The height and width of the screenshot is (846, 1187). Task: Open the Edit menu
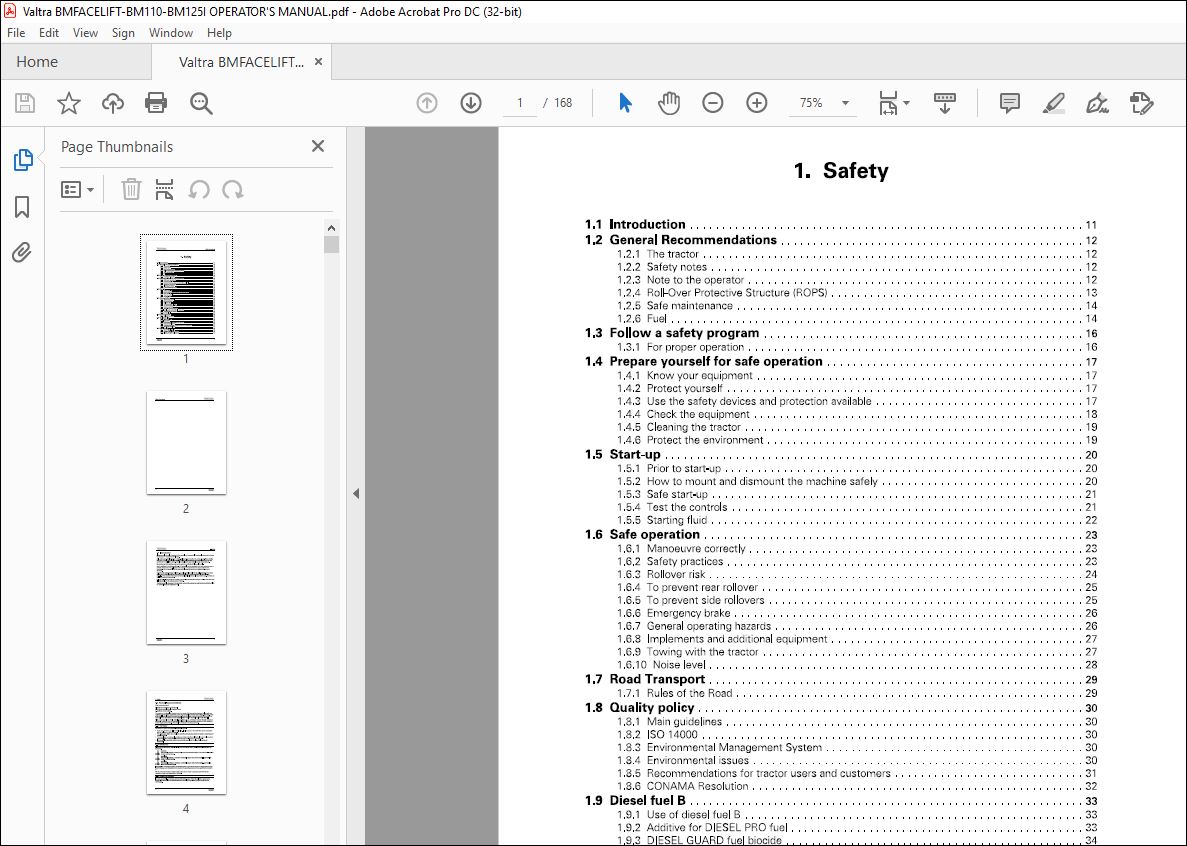coord(48,33)
